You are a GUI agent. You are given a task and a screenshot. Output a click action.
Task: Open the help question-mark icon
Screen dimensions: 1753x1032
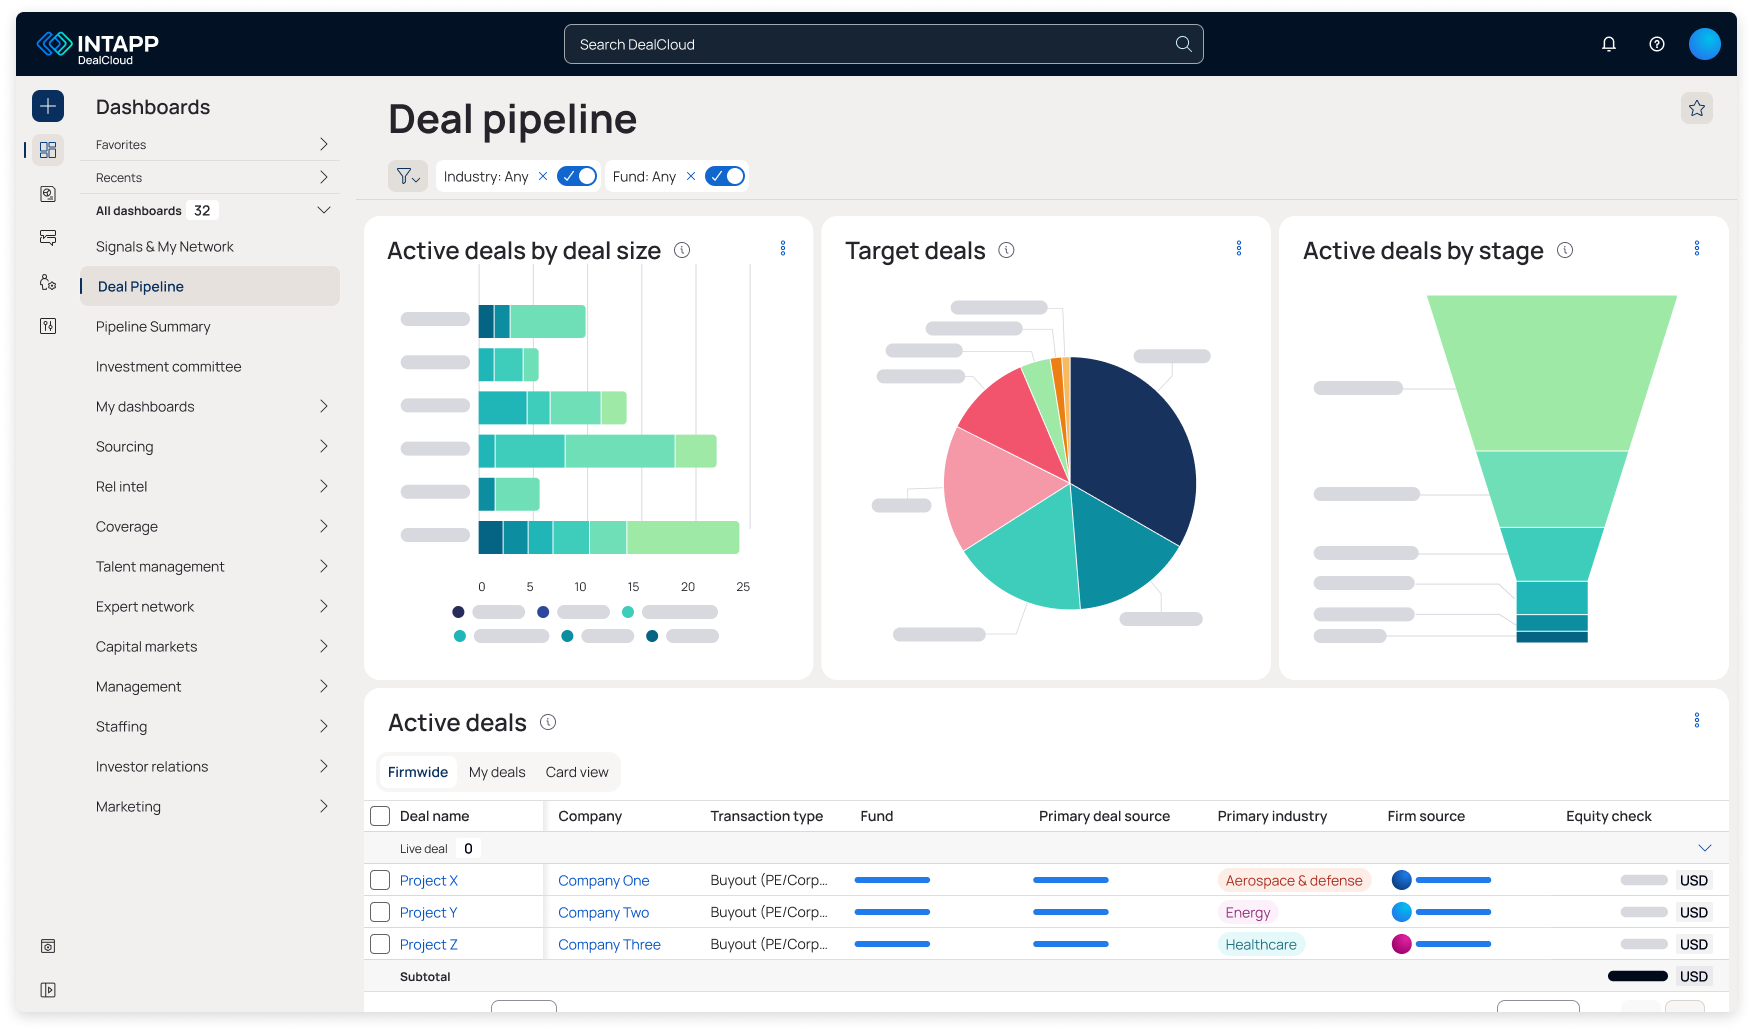1656,43
